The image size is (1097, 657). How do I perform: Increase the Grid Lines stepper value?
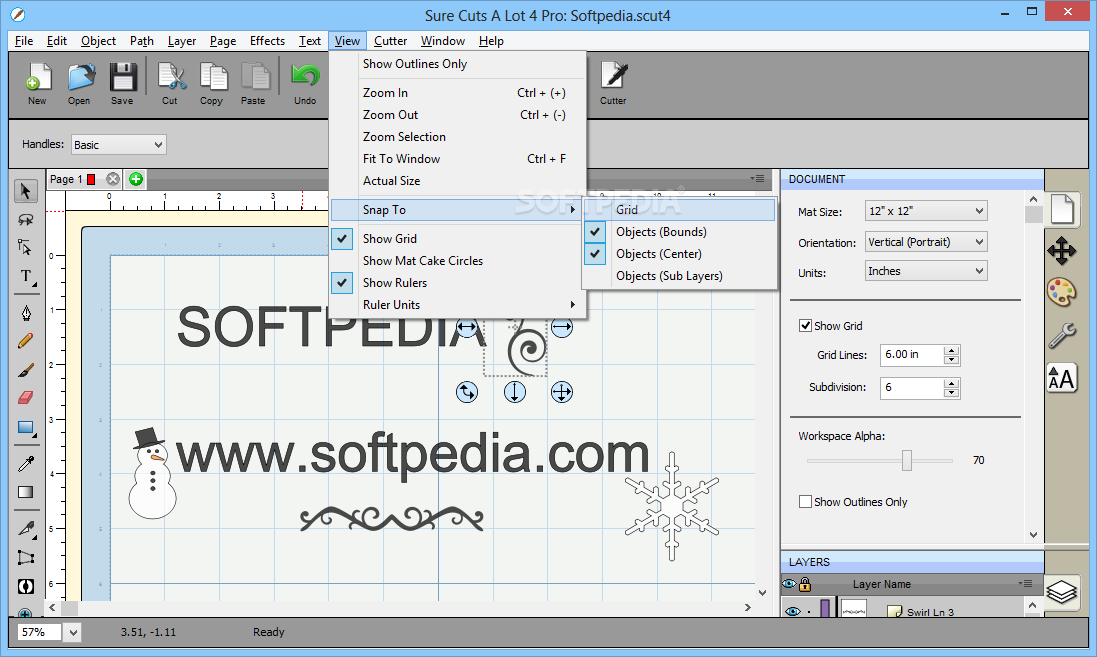point(951,351)
